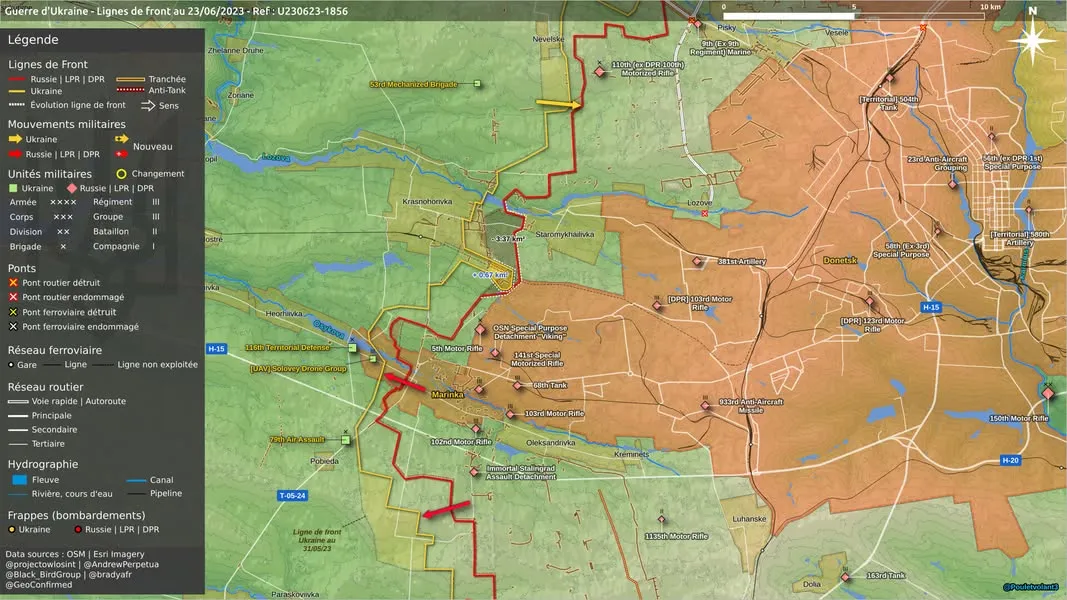
Task: Click the -3.37 km² area label
Action: pyautogui.click(x=508, y=239)
